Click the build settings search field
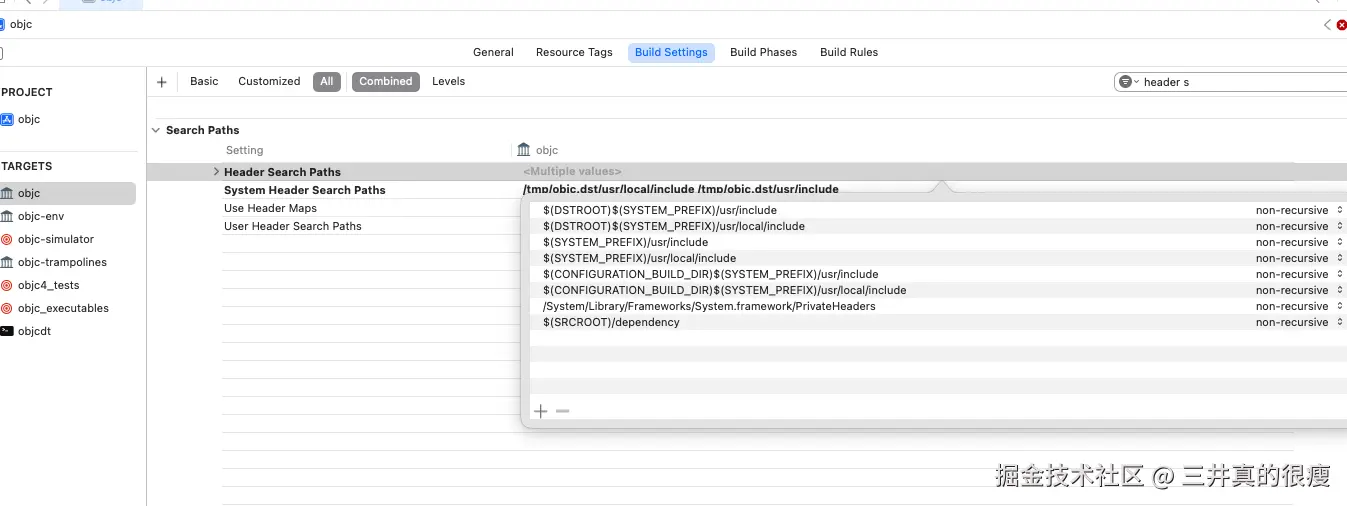1347x506 pixels. 1240,82
